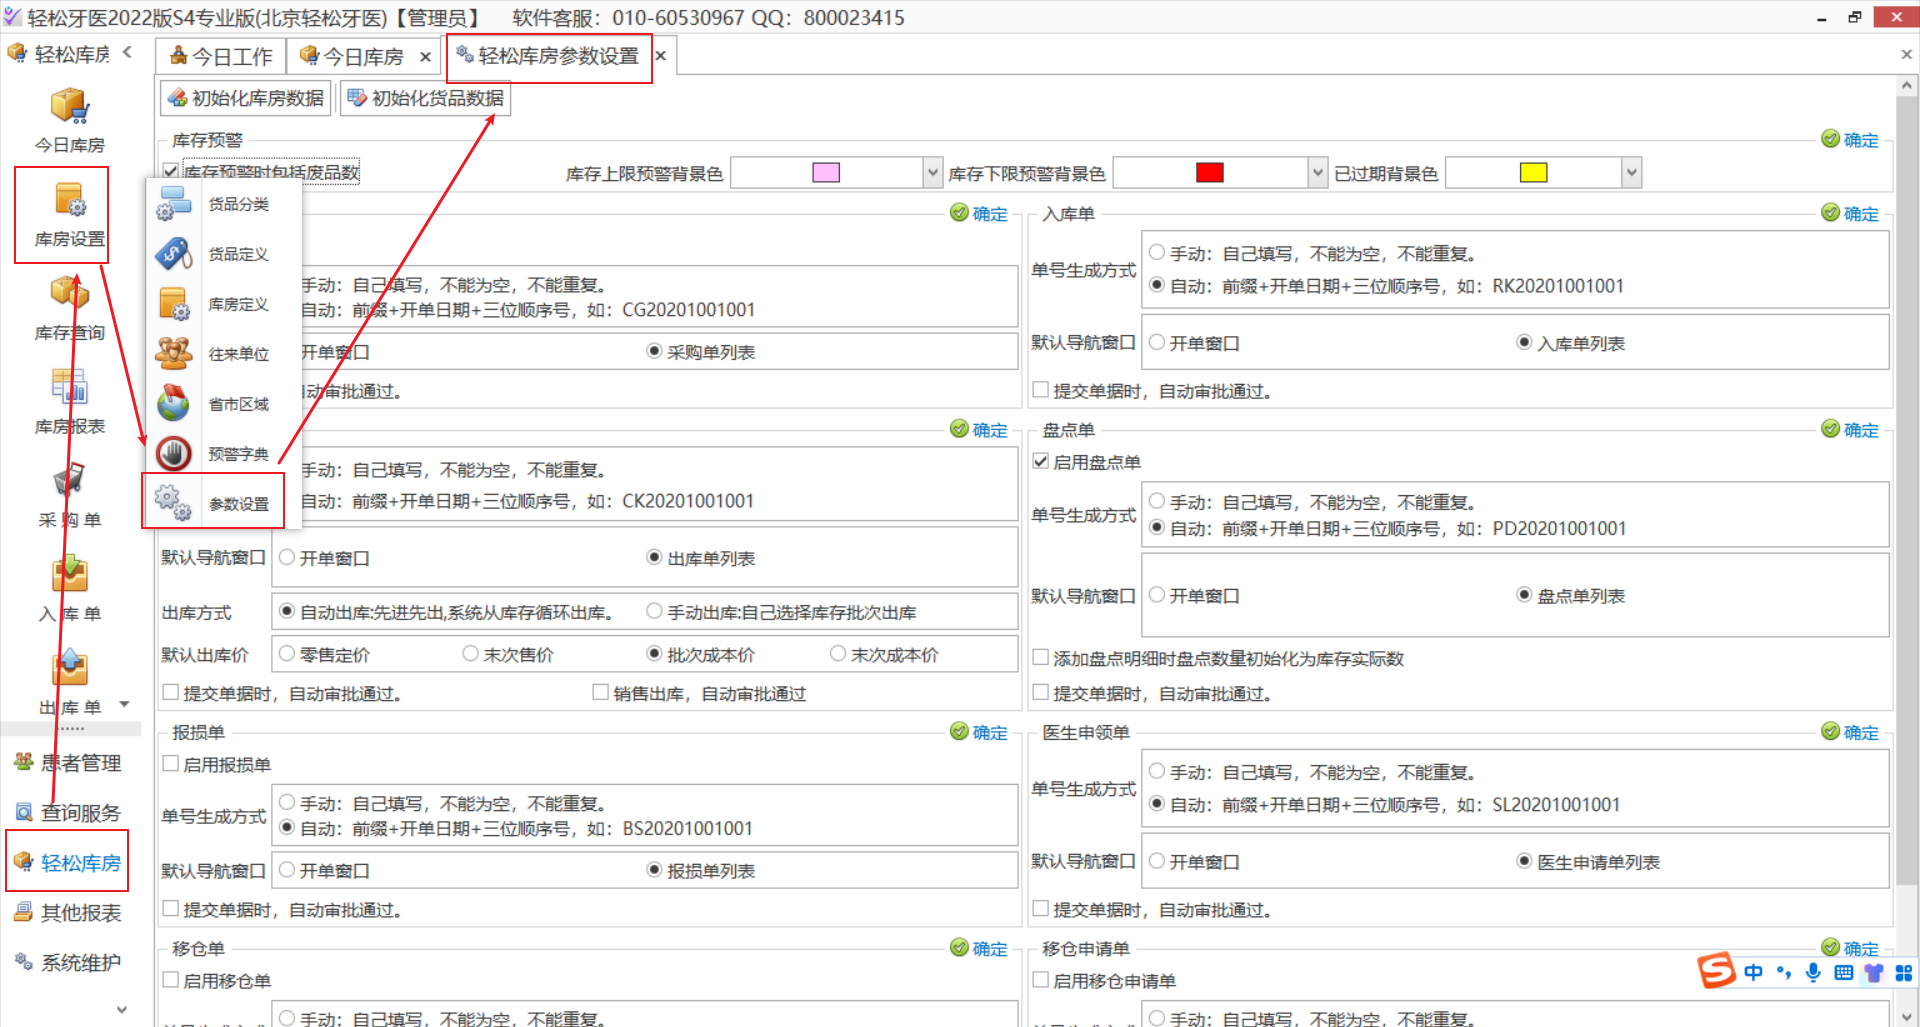Open 轻松库房 navigation group

click(68, 862)
